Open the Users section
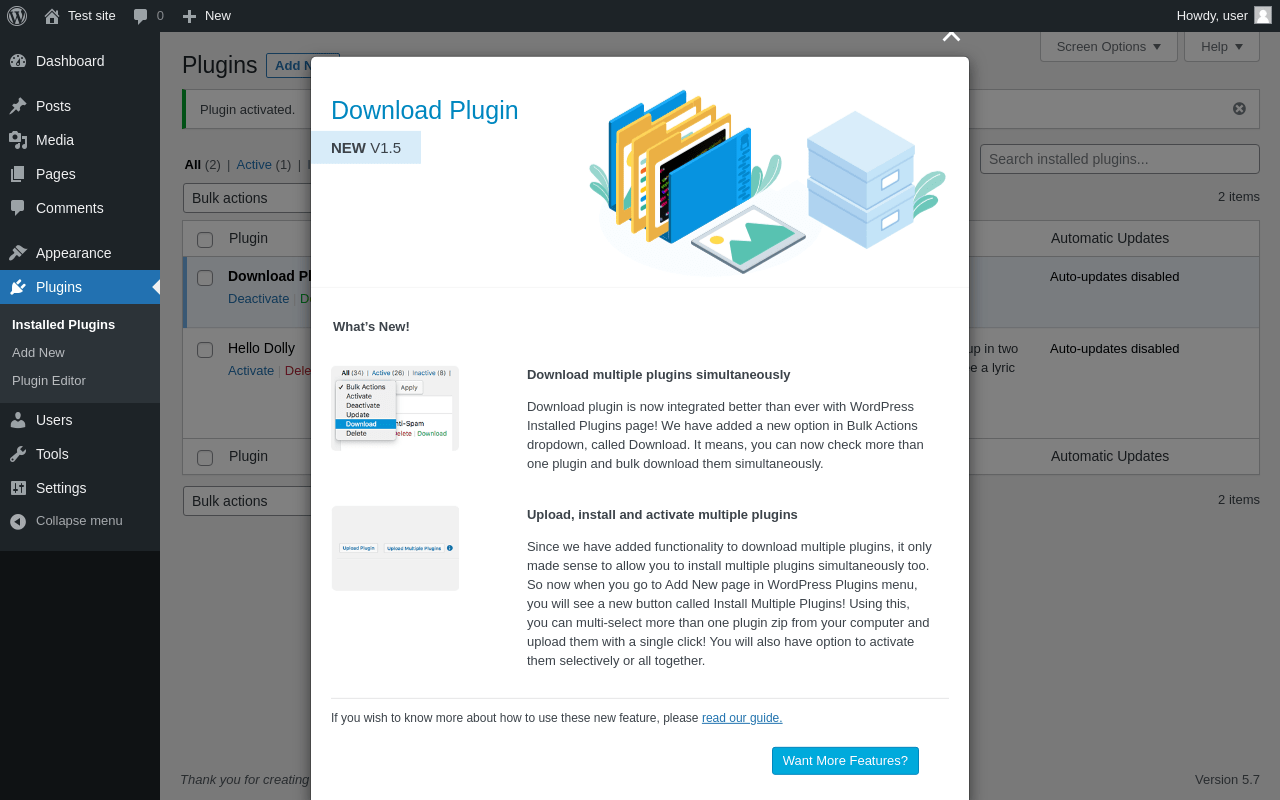Image resolution: width=1280 pixels, height=800 pixels. [80, 420]
